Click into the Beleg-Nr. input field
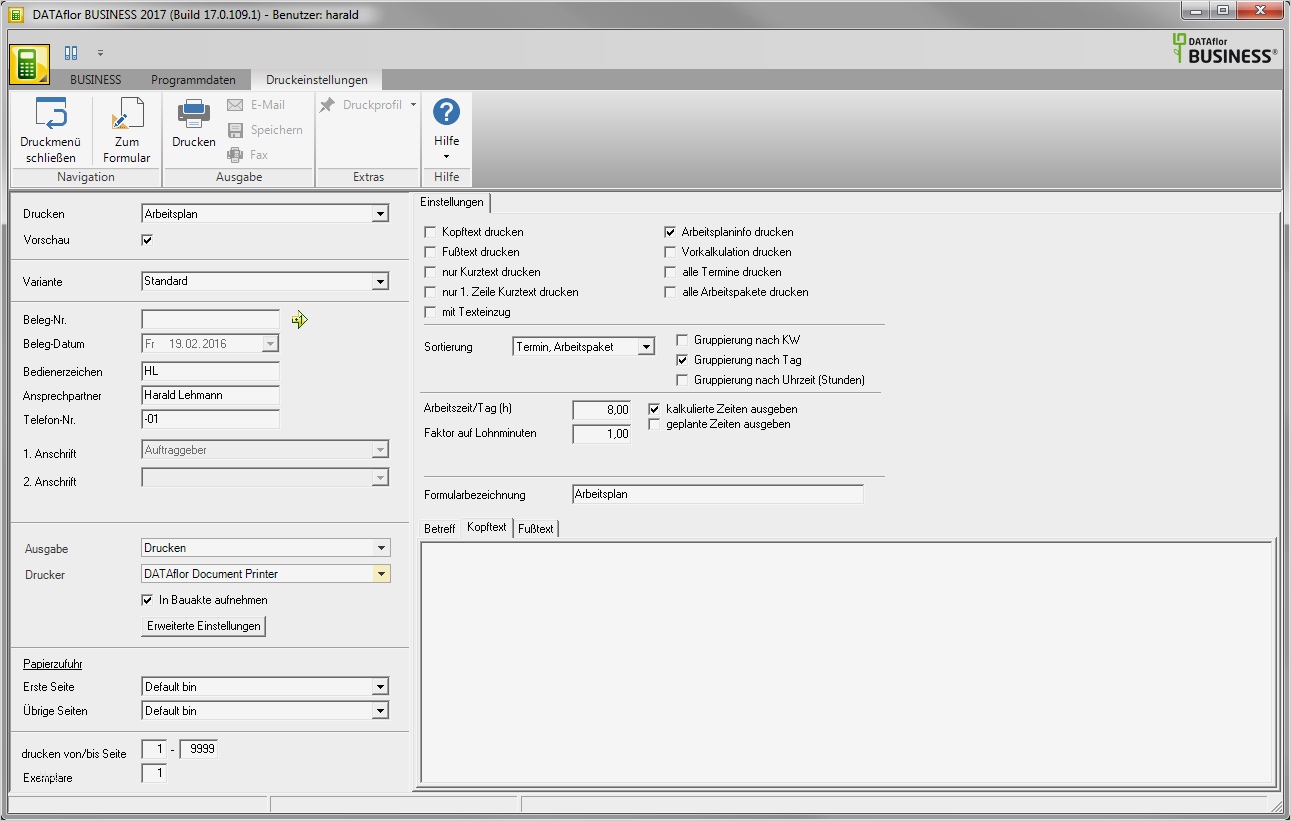 coord(210,319)
